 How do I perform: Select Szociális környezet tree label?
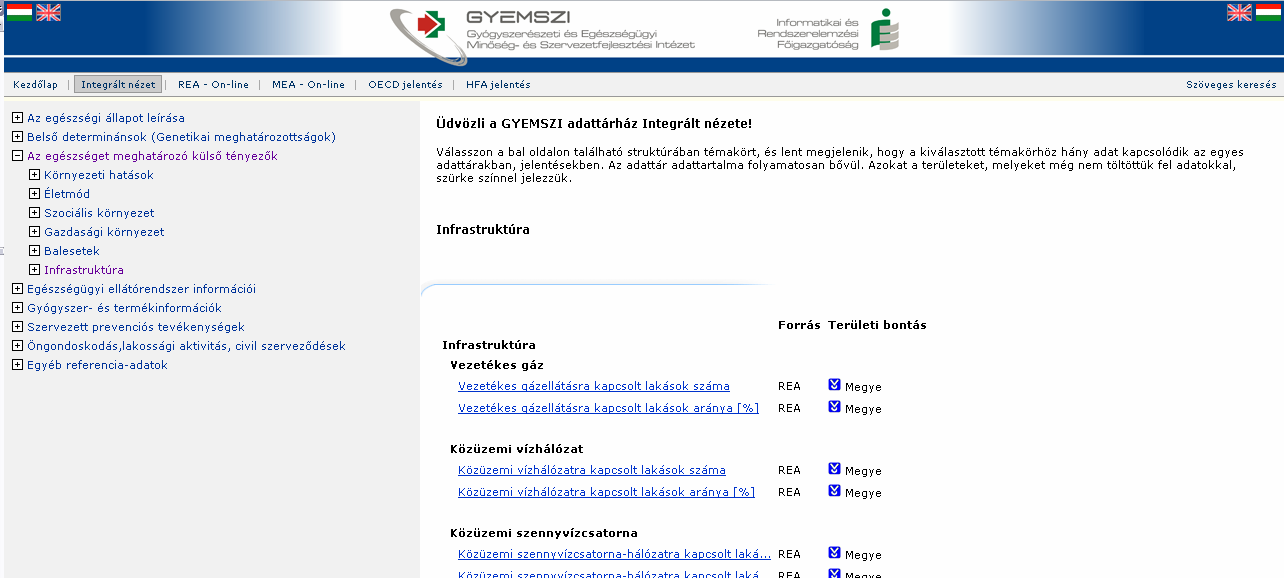[x=99, y=213]
